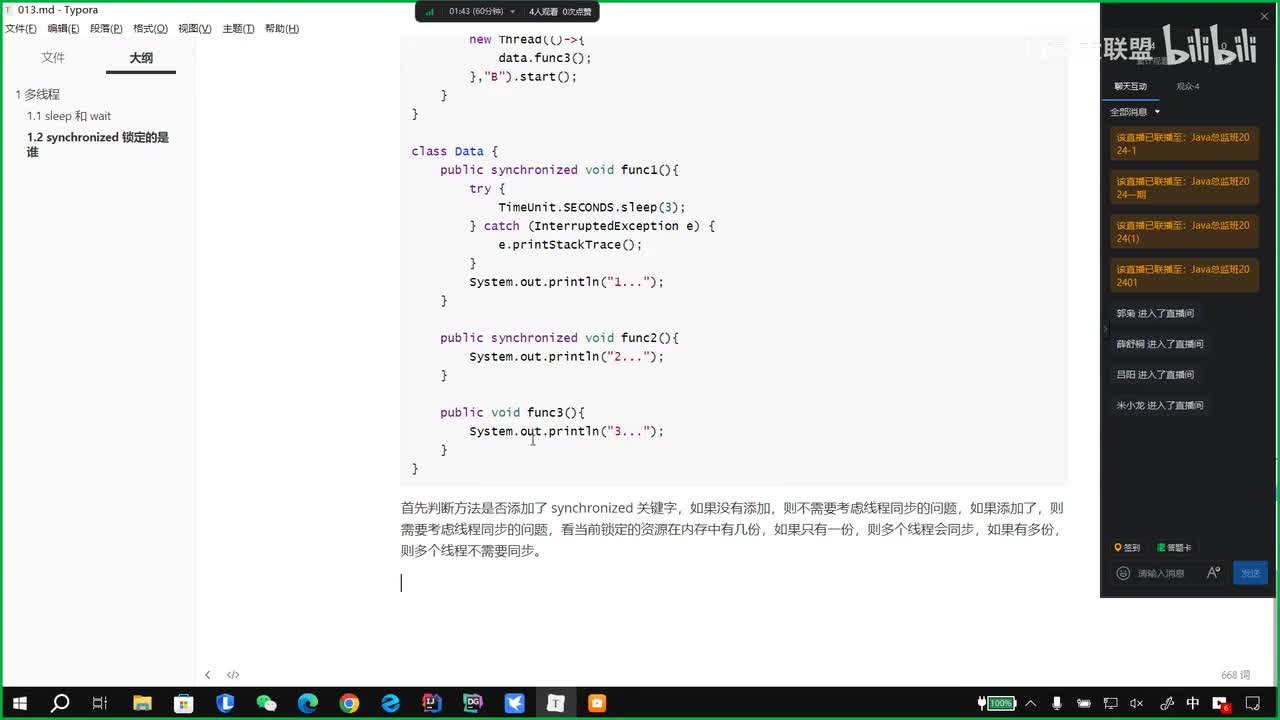Switch the 中 input method indicator
Image resolution: width=1280 pixels, height=720 pixels.
[x=1193, y=703]
